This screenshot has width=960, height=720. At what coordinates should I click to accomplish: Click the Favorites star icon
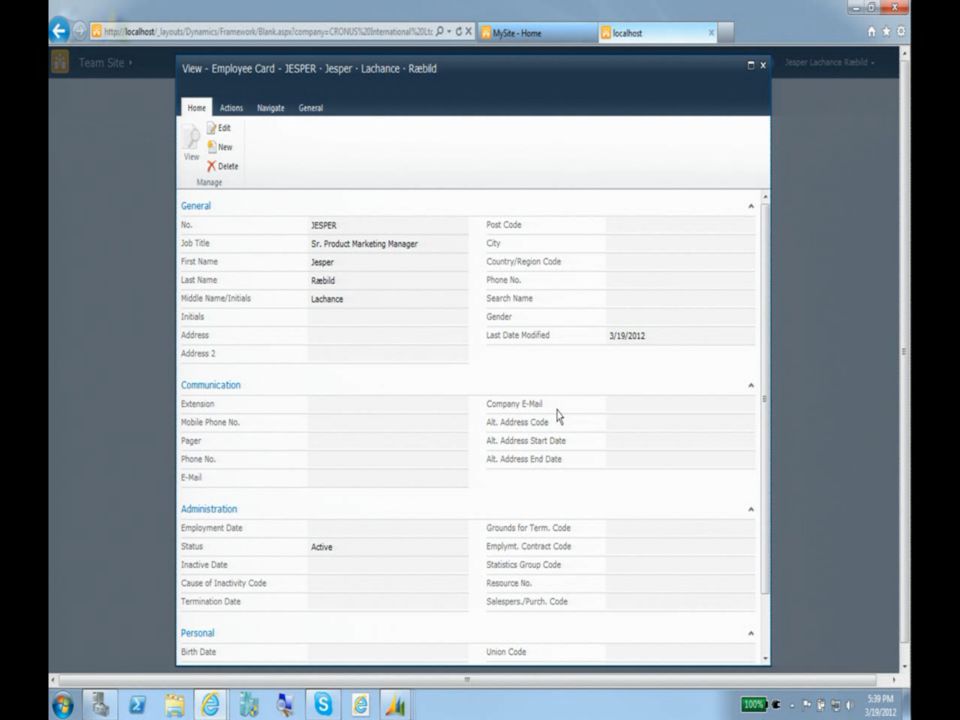(886, 31)
